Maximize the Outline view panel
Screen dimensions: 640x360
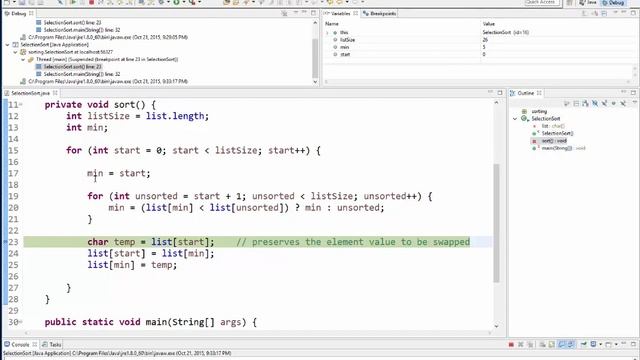click(633, 93)
